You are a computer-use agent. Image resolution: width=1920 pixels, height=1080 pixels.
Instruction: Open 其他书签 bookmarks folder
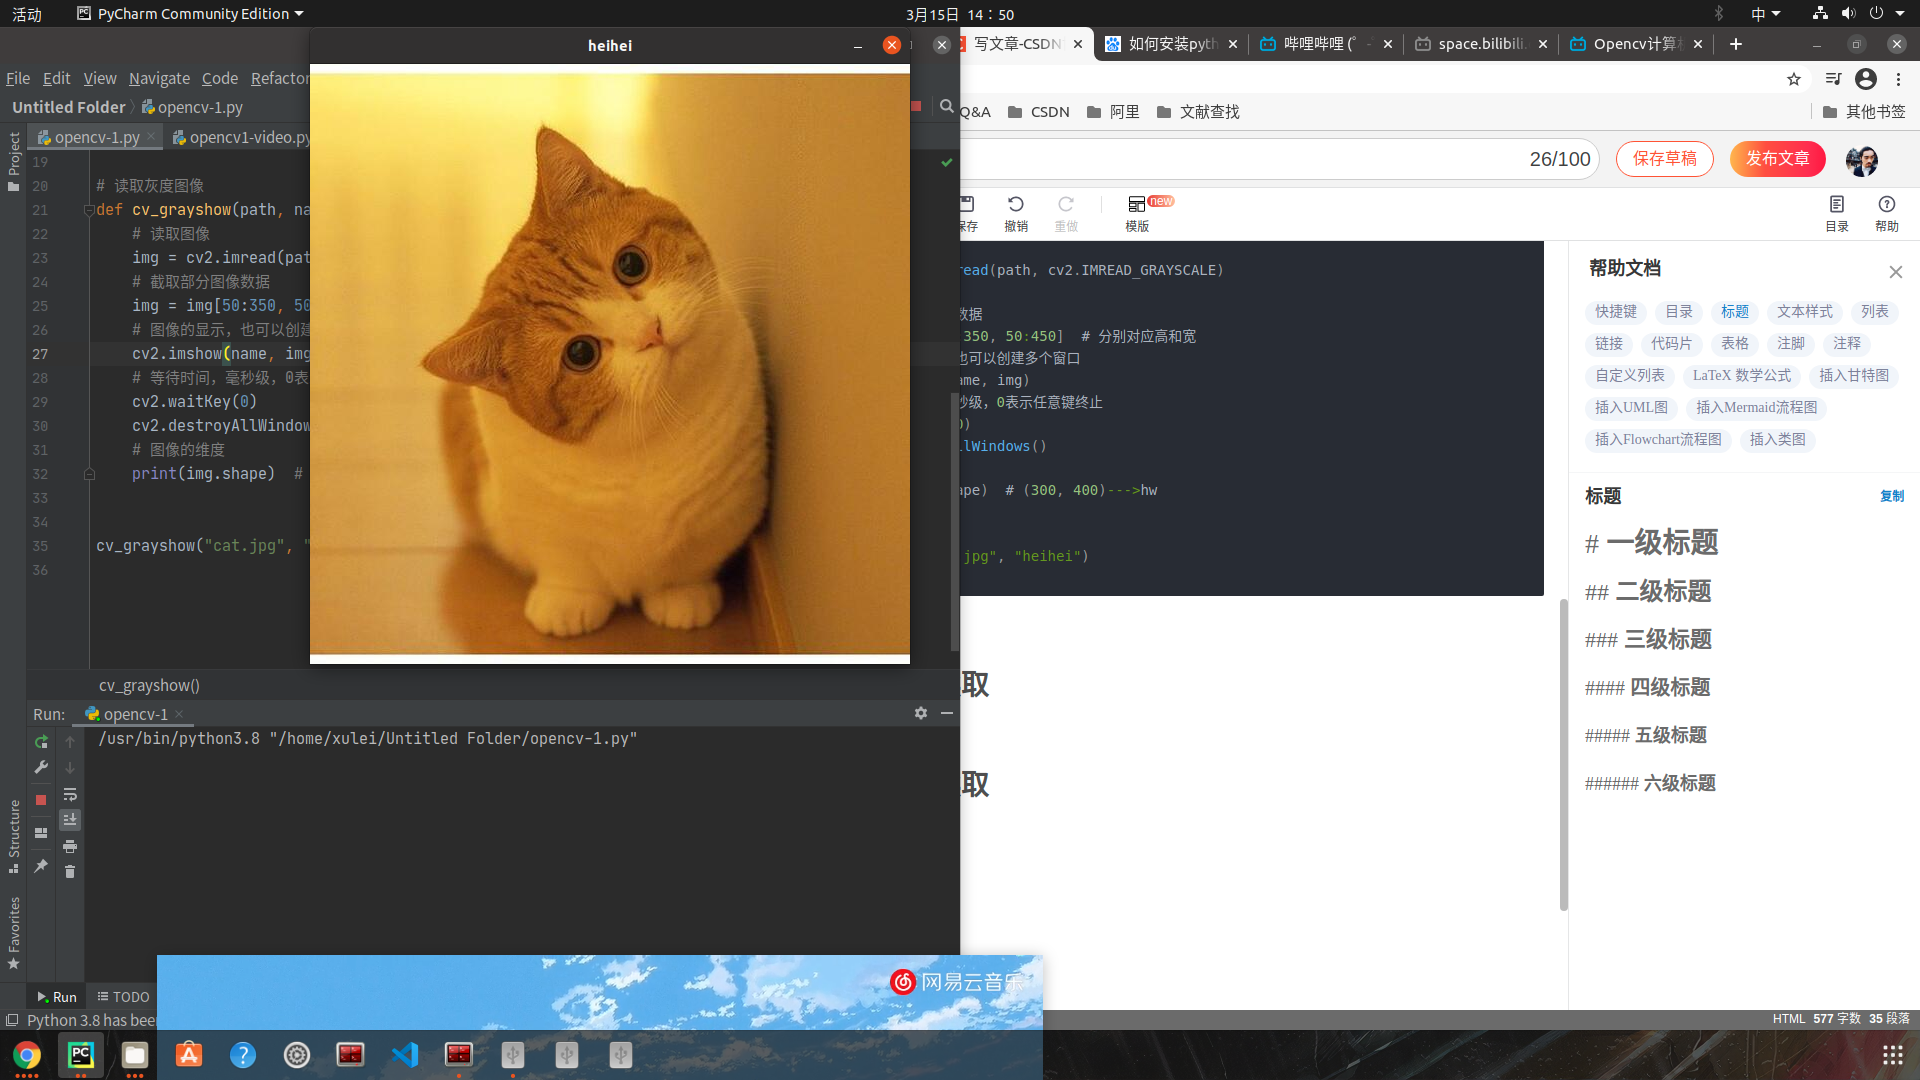[x=1864, y=112]
